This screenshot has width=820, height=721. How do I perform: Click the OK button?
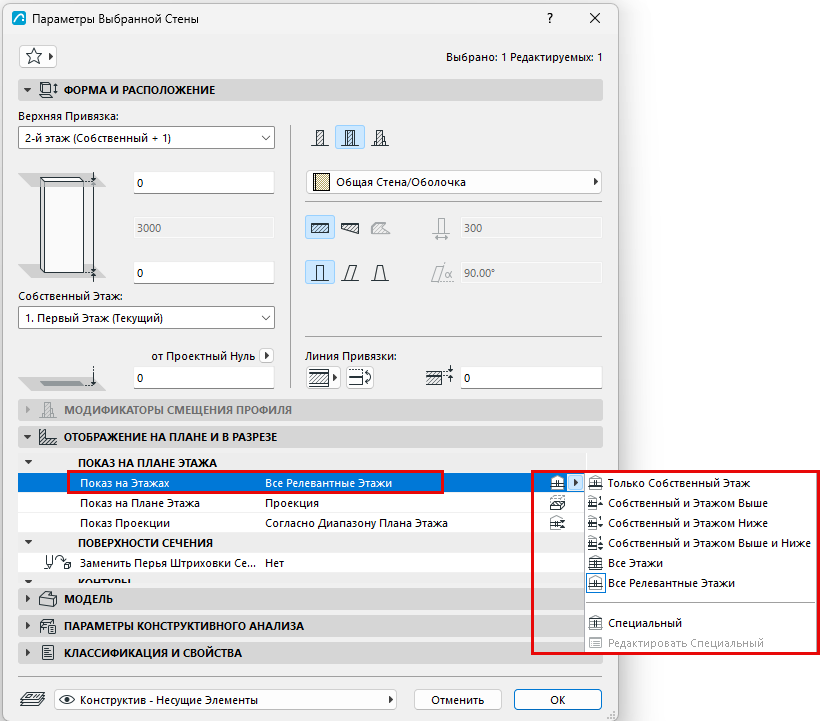pyautogui.click(x=557, y=700)
